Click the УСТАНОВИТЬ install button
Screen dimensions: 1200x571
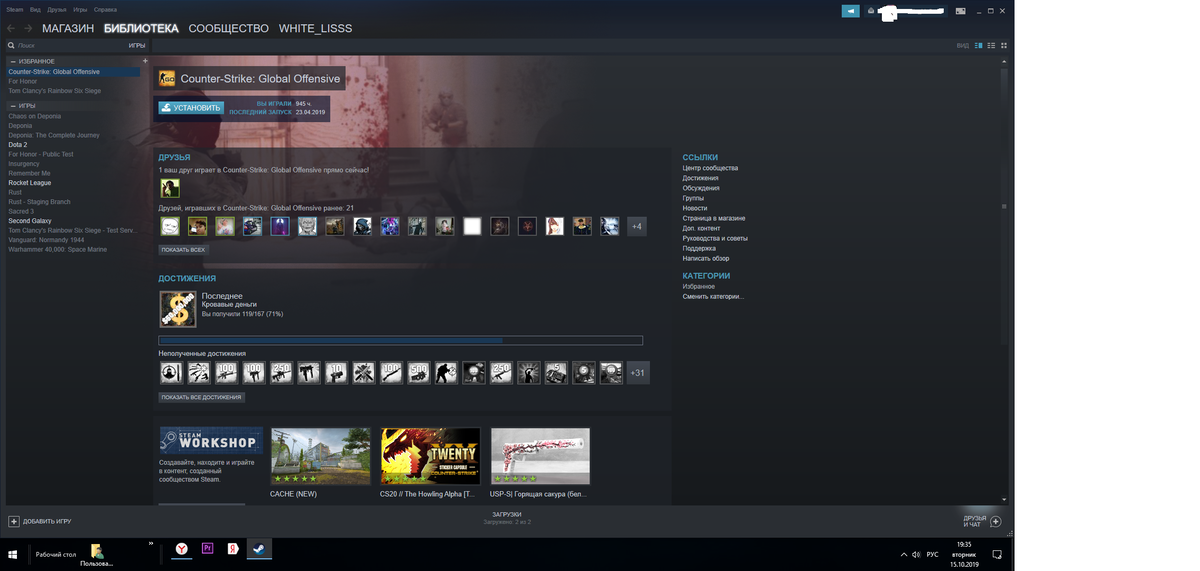click(190, 107)
